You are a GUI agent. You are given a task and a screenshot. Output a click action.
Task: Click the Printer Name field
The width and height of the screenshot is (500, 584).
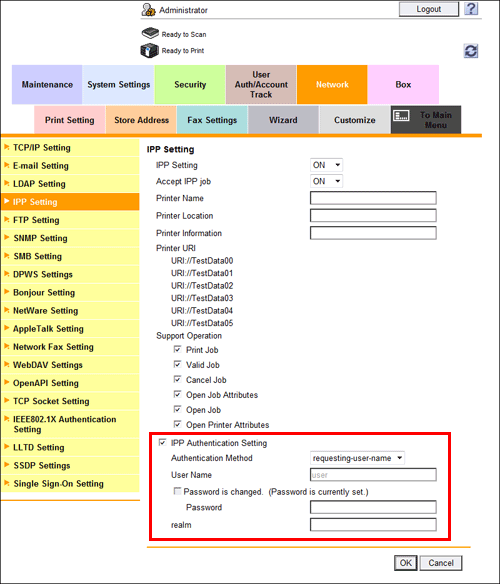pyautogui.click(x=373, y=198)
